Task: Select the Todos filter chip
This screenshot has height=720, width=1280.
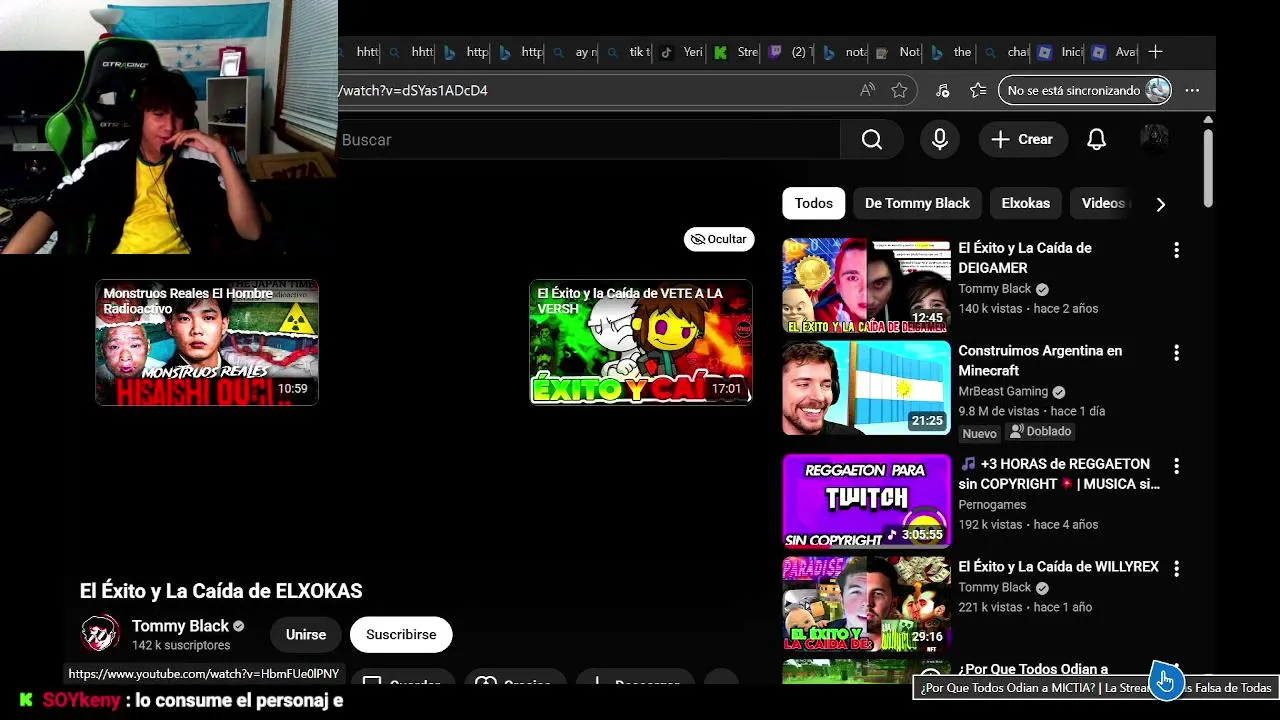Action: [x=813, y=203]
